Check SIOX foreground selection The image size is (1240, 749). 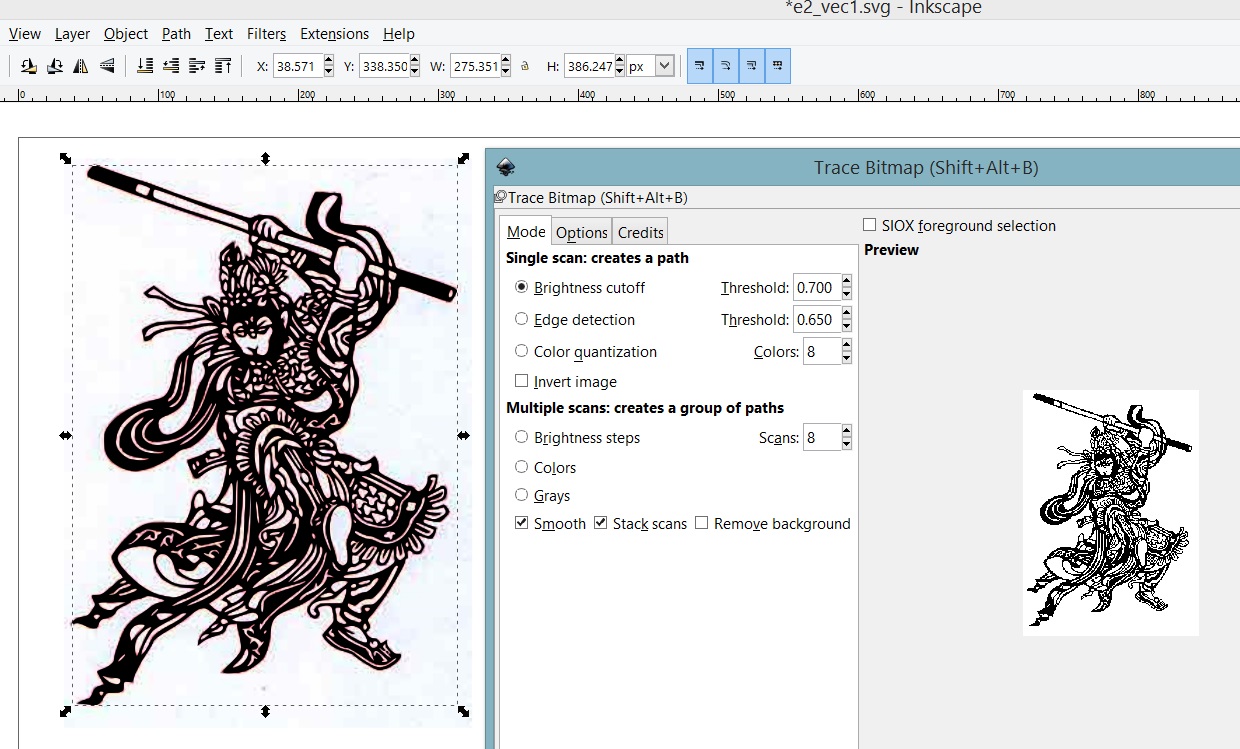[870, 225]
